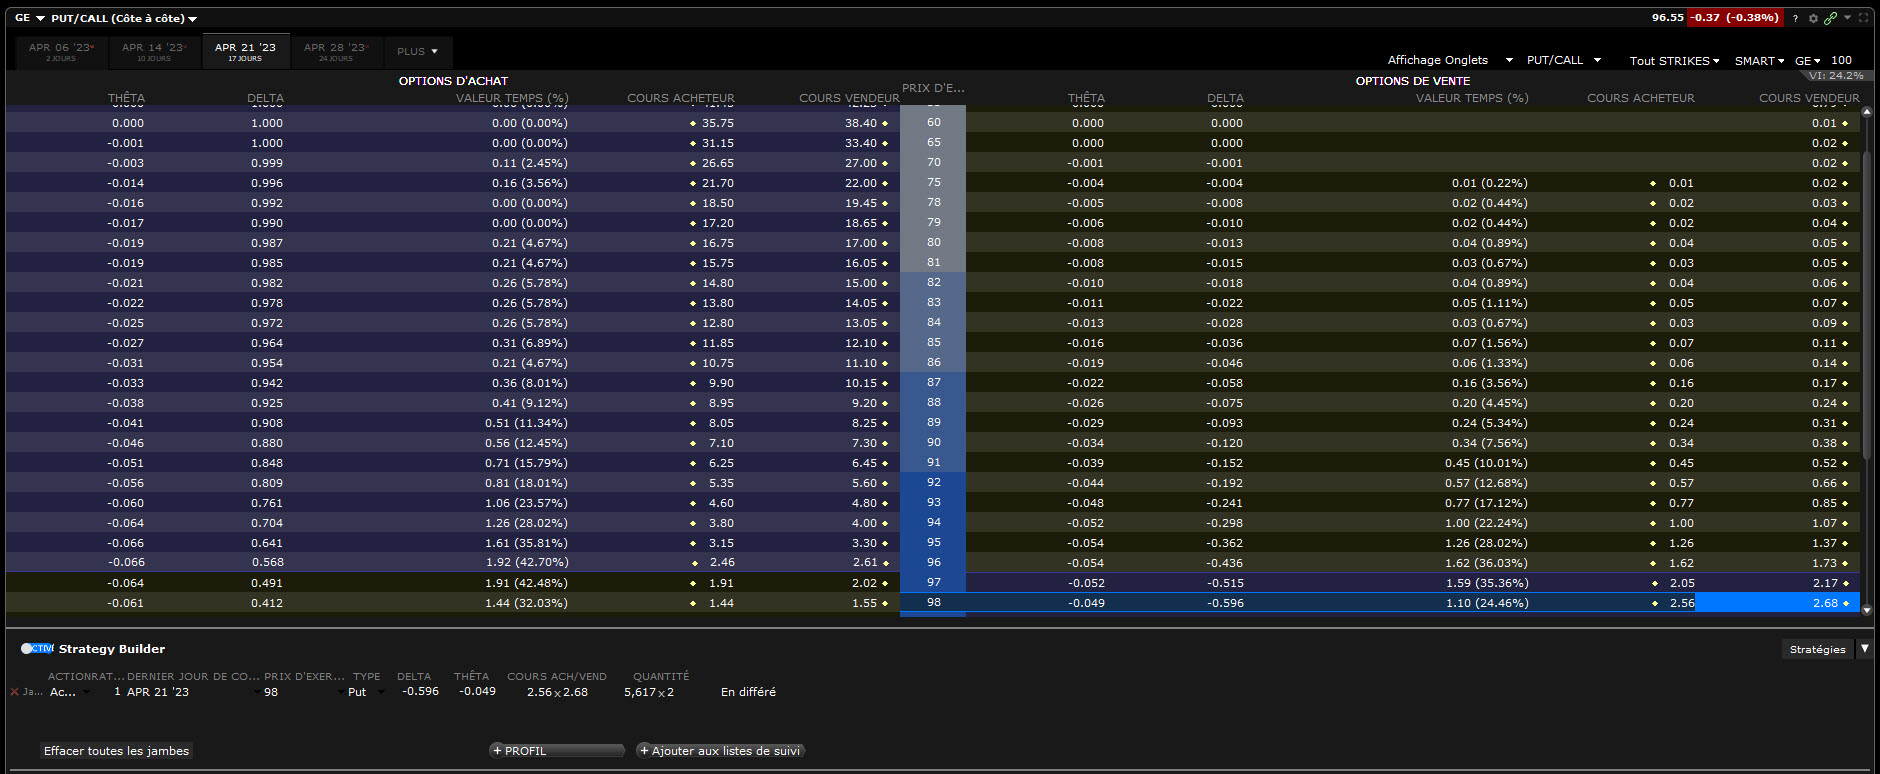The width and height of the screenshot is (1880, 774).
Task: Click Effacer toutes les jambes button
Action: [116, 751]
